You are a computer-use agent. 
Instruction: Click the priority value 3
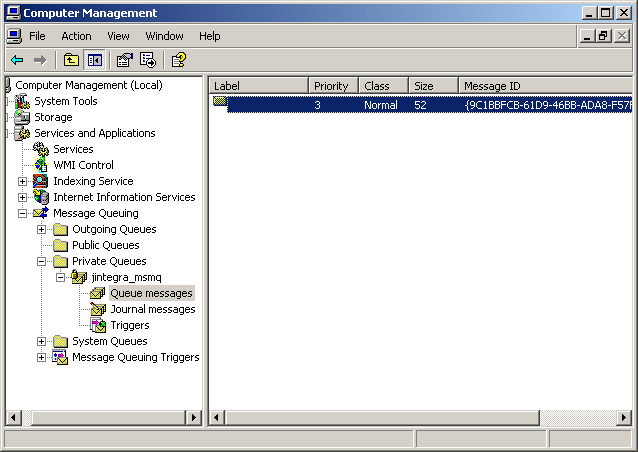(317, 105)
